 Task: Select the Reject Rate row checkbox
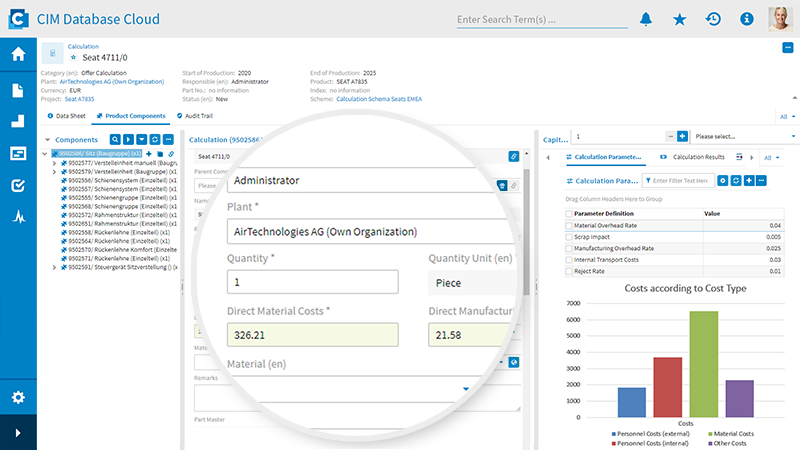(x=570, y=271)
